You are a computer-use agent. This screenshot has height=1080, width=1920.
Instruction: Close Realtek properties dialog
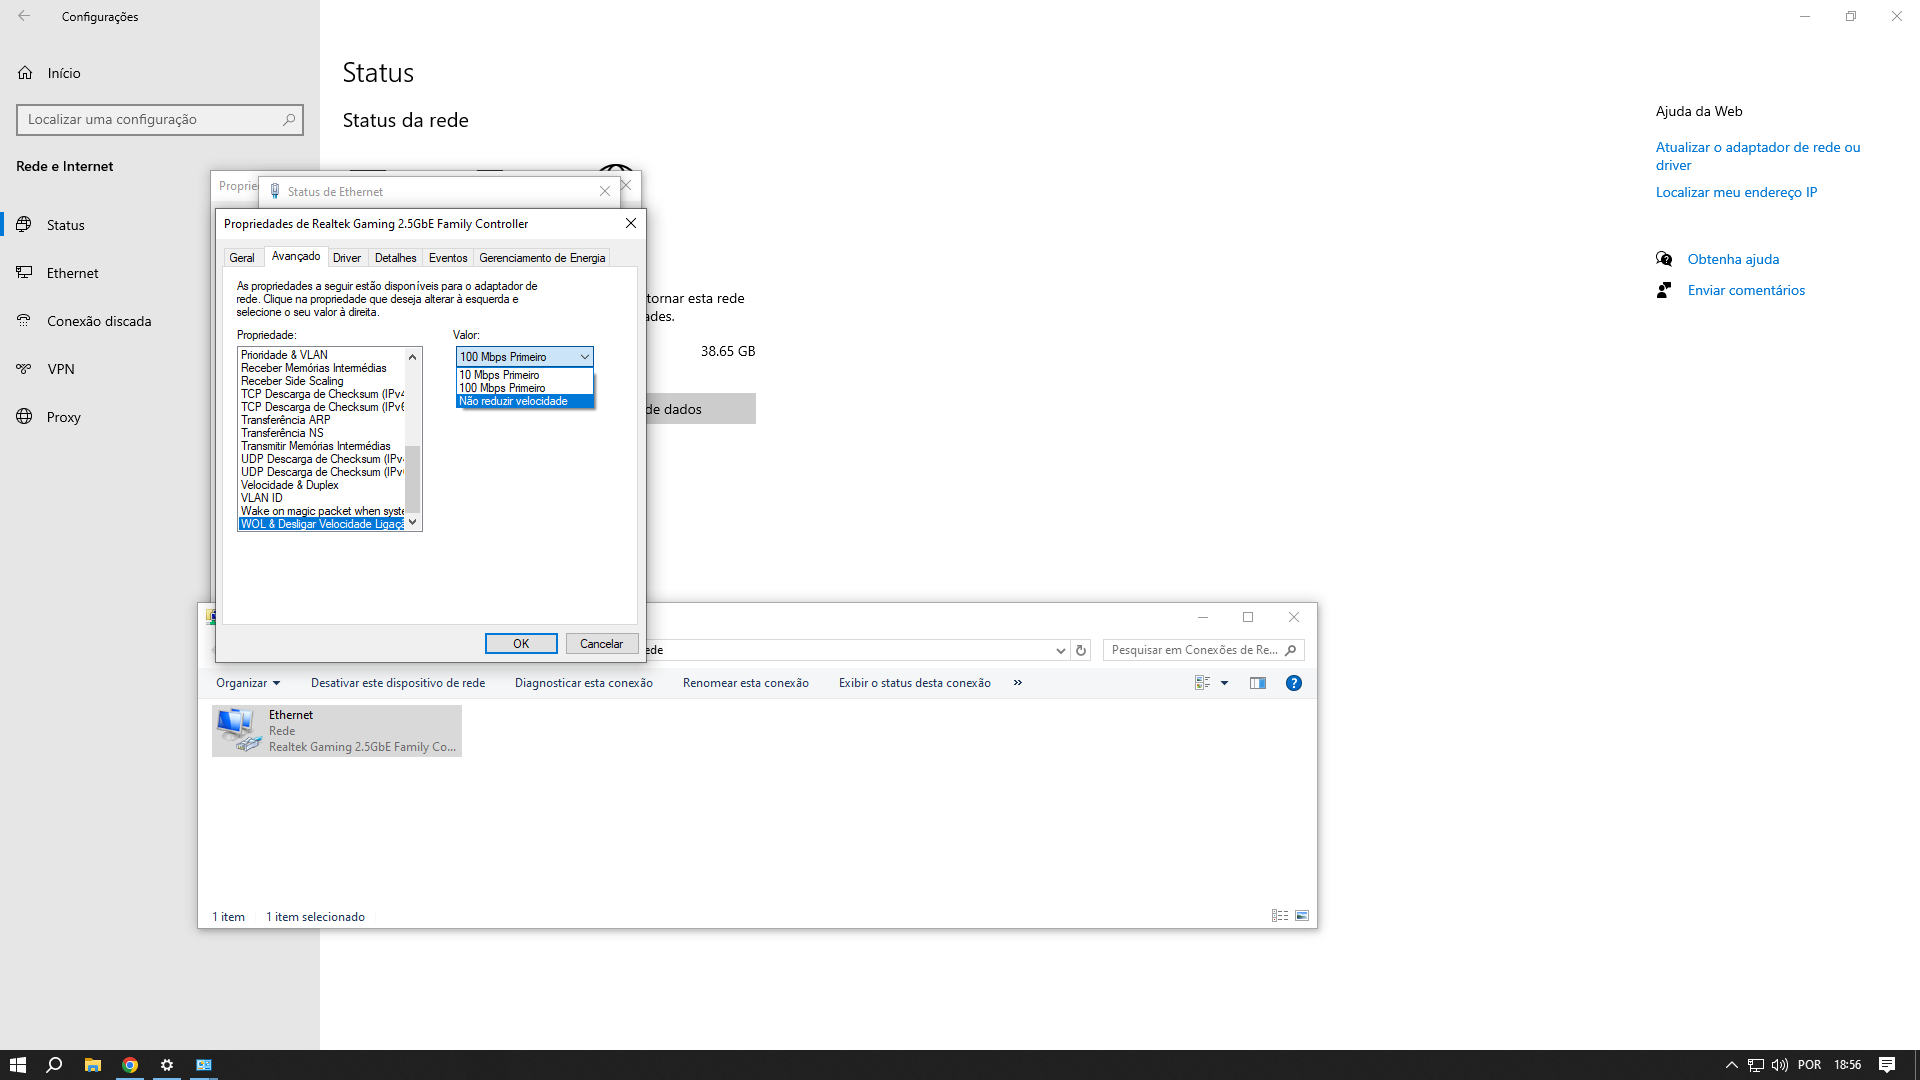(x=631, y=223)
